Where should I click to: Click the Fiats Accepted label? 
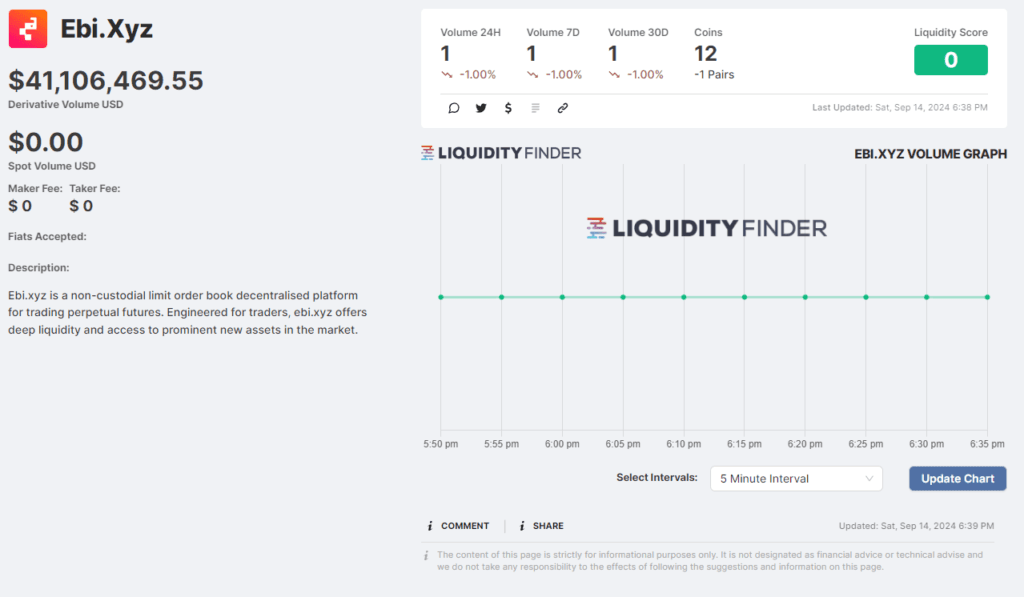coord(47,236)
